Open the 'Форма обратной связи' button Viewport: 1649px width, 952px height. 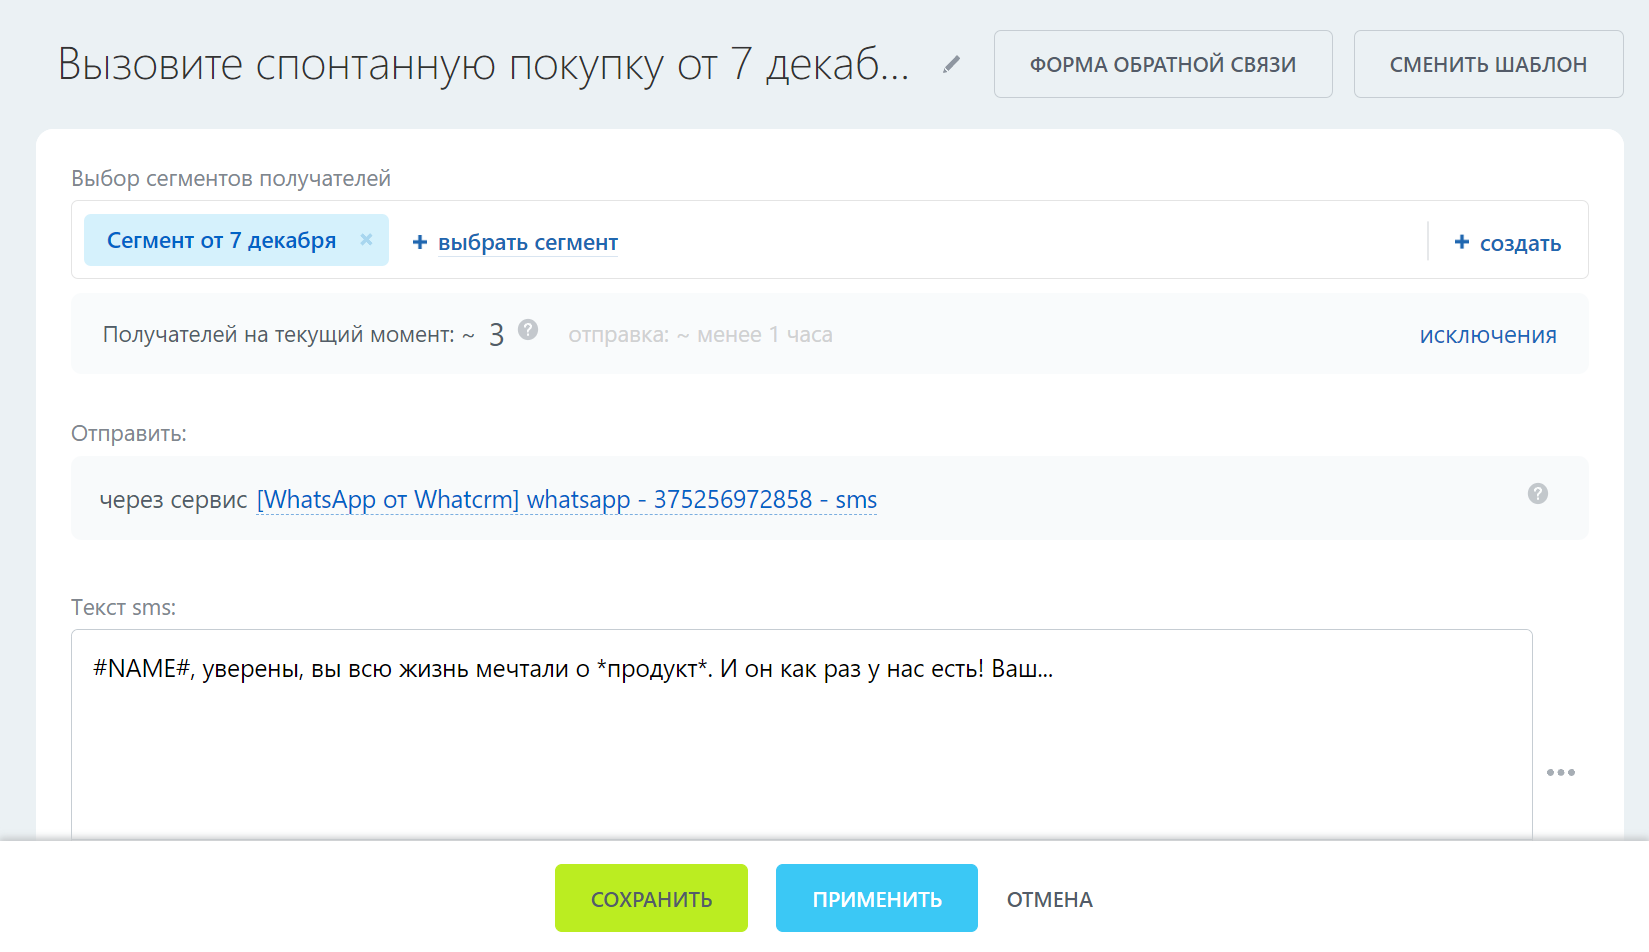(x=1163, y=64)
